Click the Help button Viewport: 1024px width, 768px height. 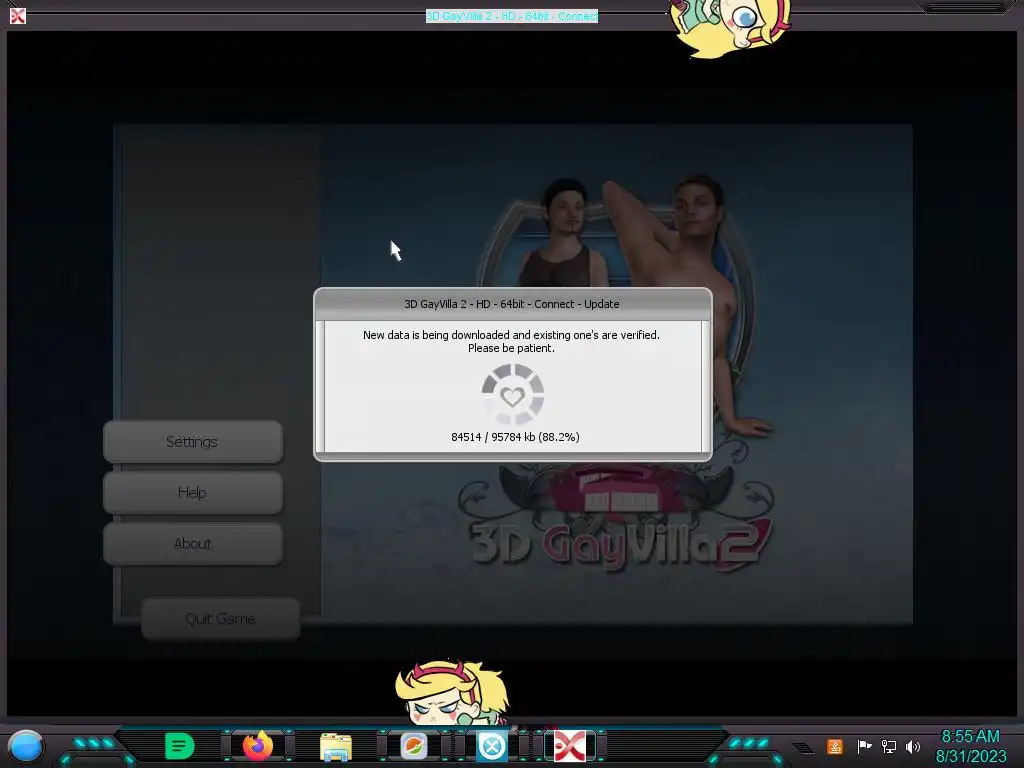pyautogui.click(x=193, y=493)
